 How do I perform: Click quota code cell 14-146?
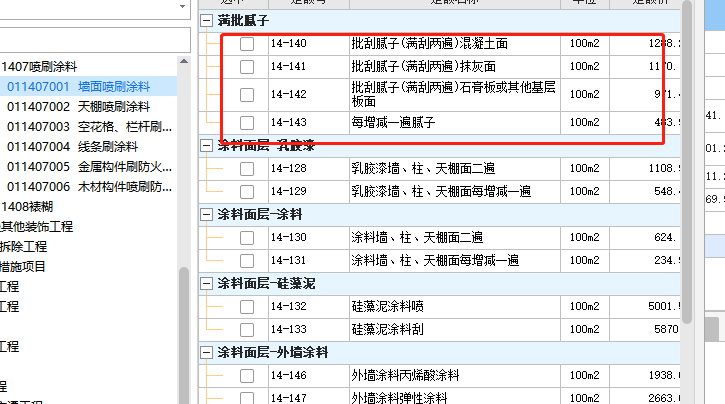tap(309, 375)
